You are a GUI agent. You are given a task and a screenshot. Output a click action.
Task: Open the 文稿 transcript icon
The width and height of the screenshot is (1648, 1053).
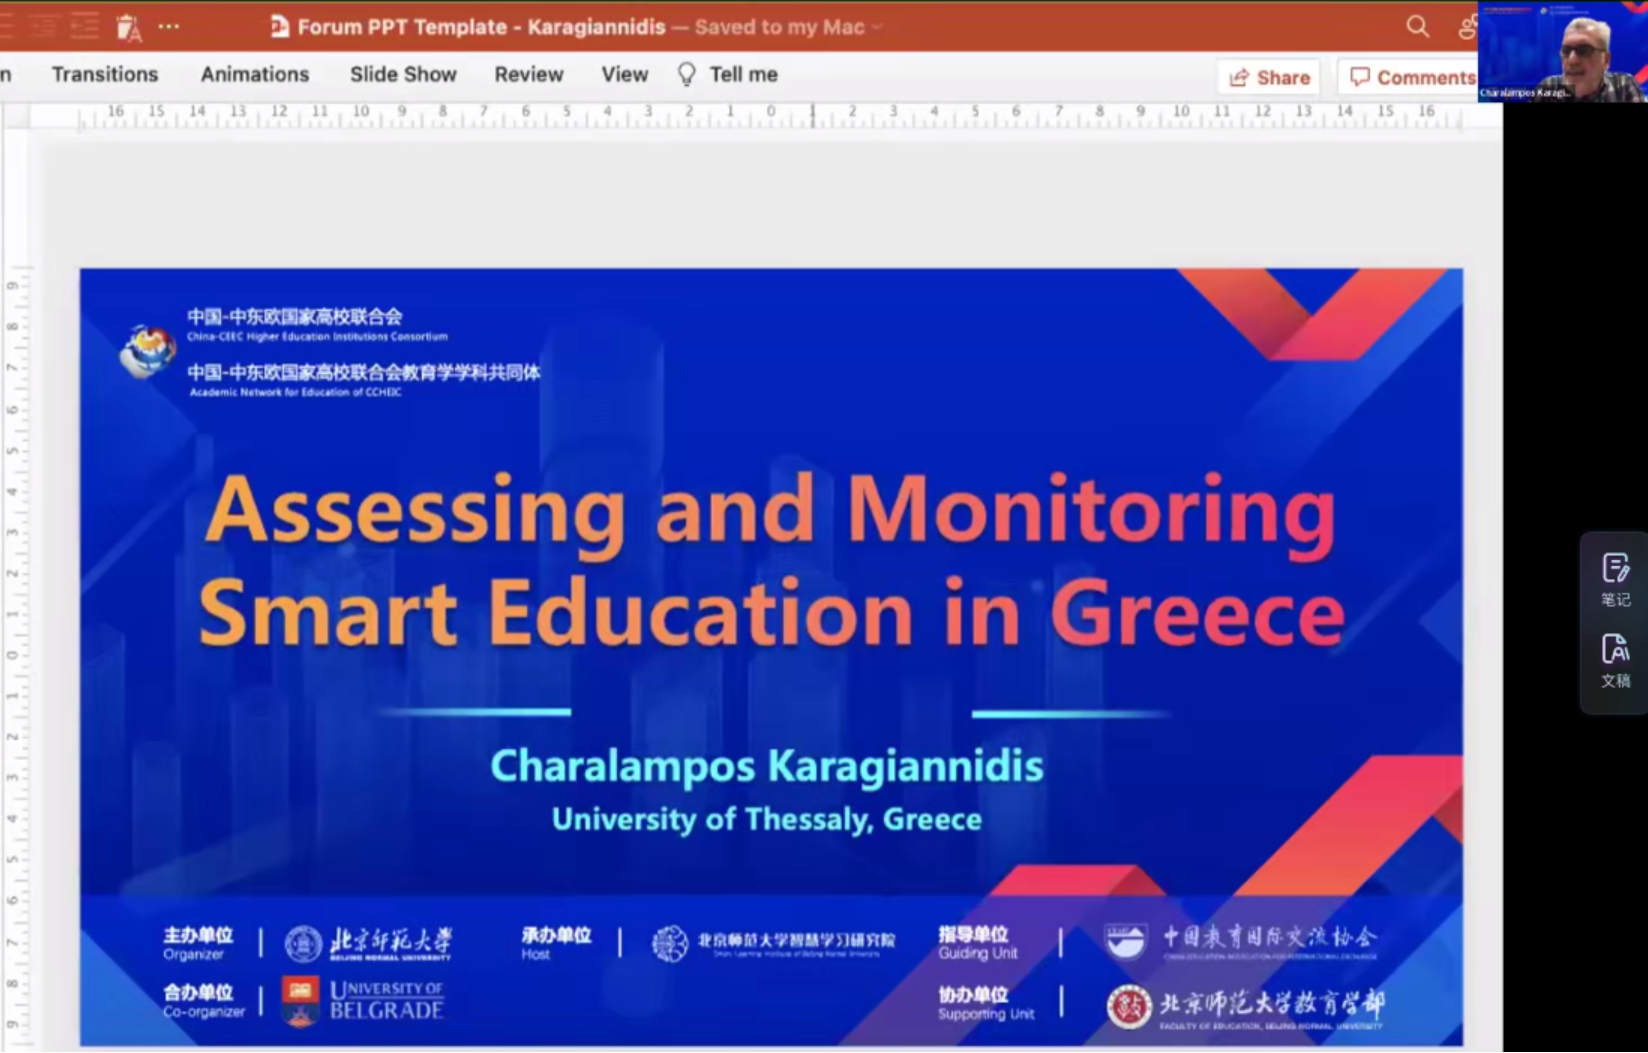coord(1615,660)
